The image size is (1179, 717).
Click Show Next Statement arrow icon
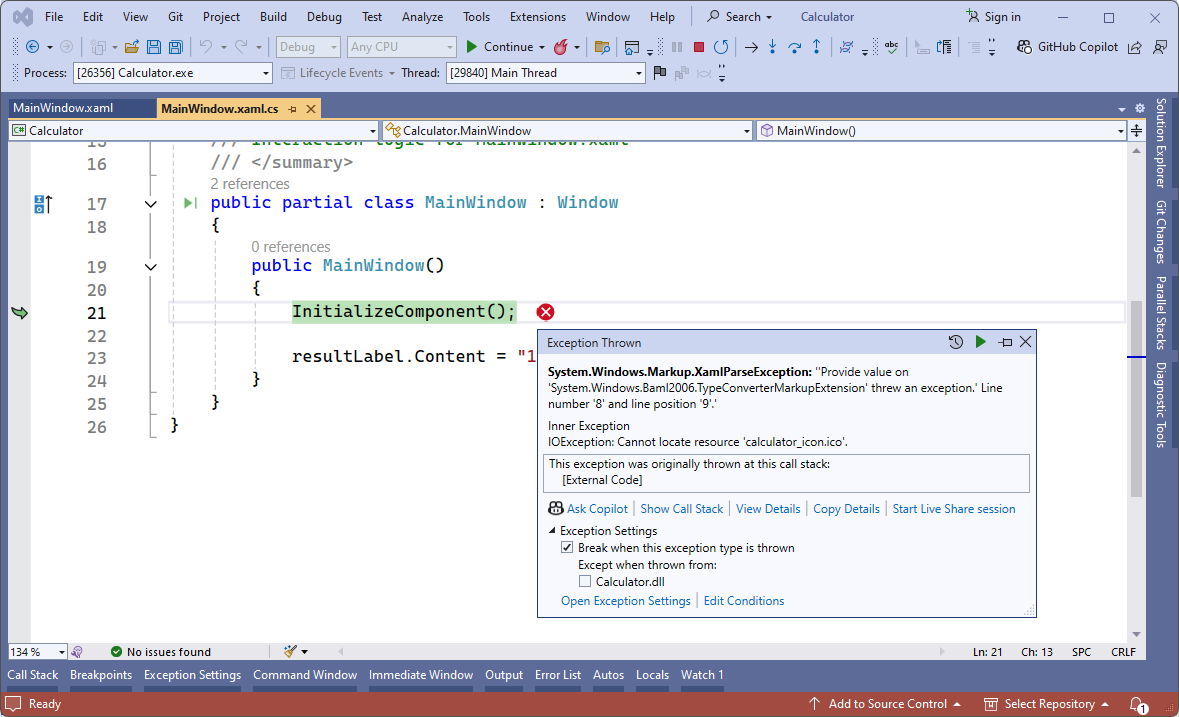751,47
